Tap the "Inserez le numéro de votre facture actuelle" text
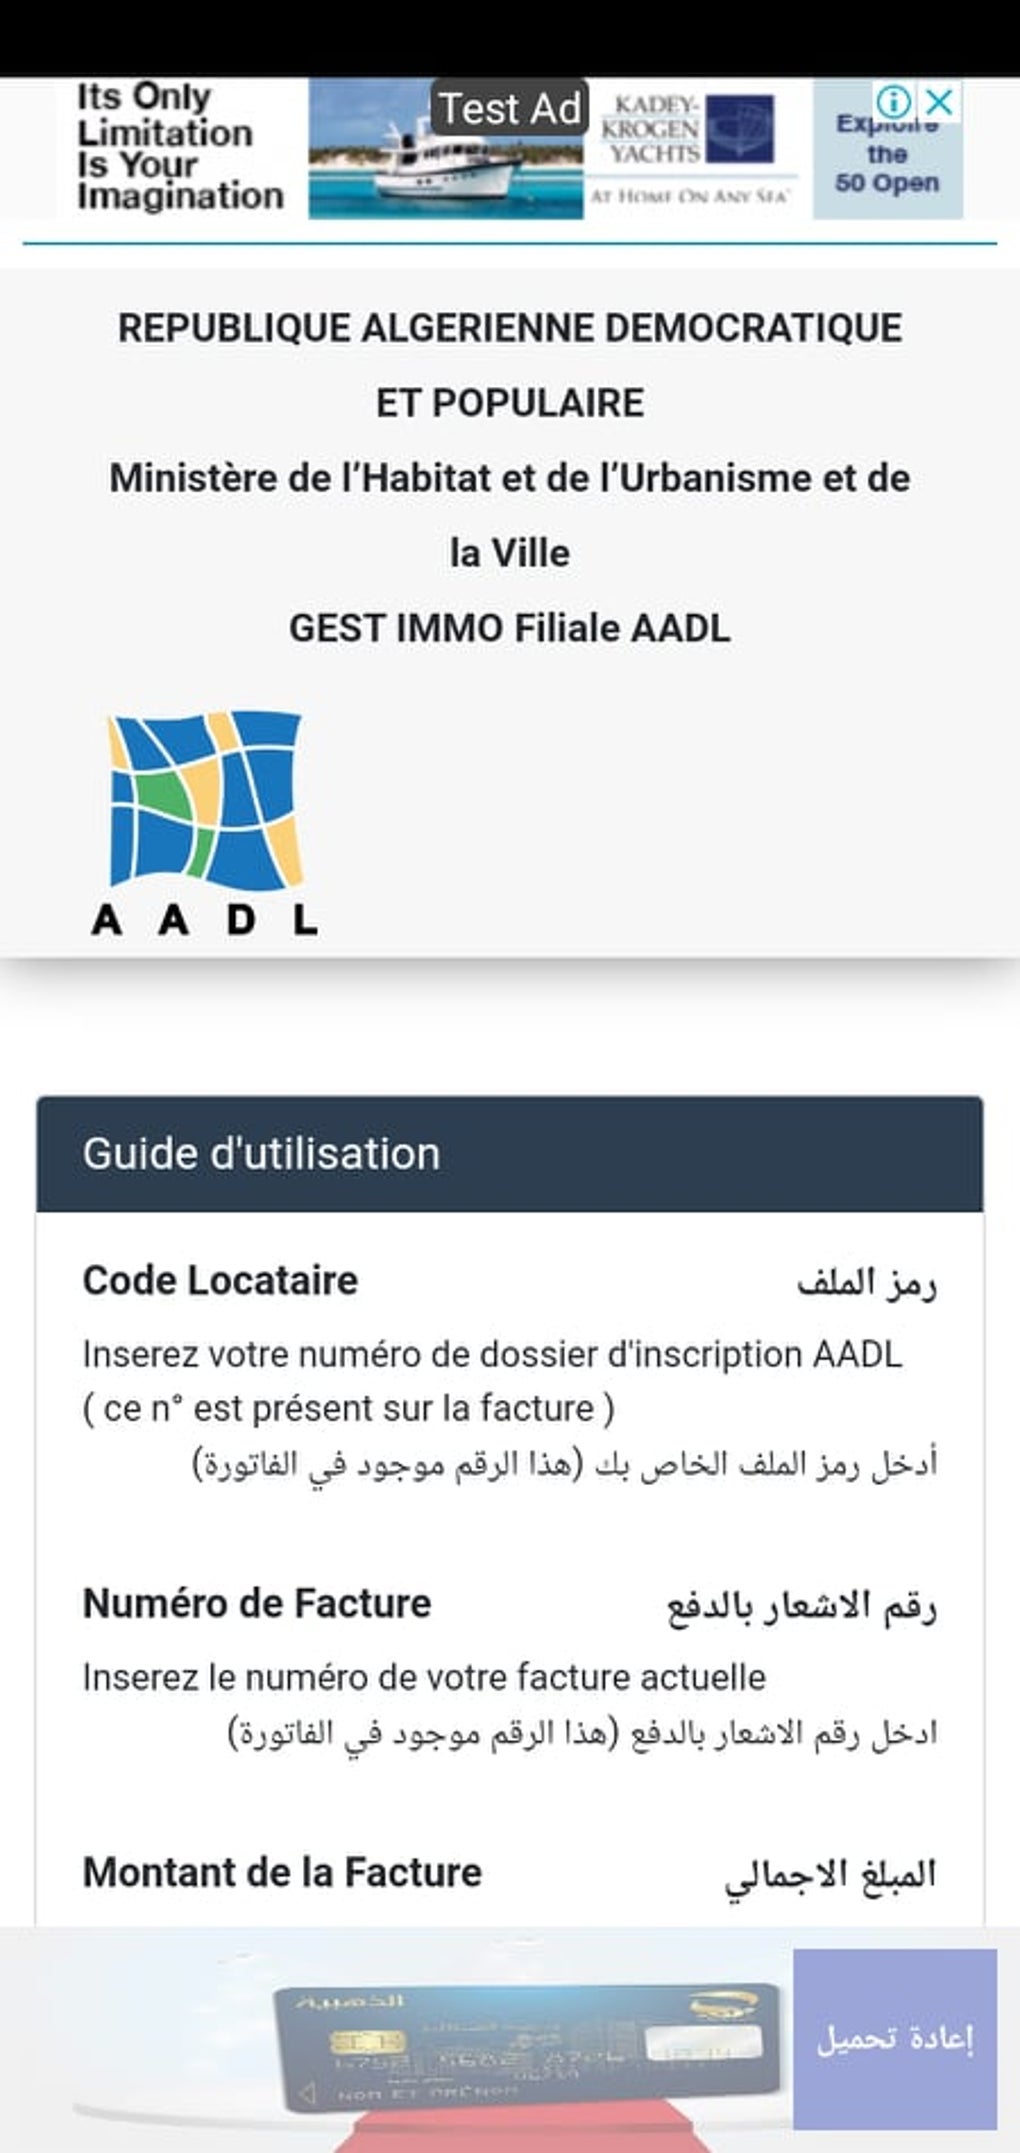The height and width of the screenshot is (2153, 1020). pos(424,1677)
